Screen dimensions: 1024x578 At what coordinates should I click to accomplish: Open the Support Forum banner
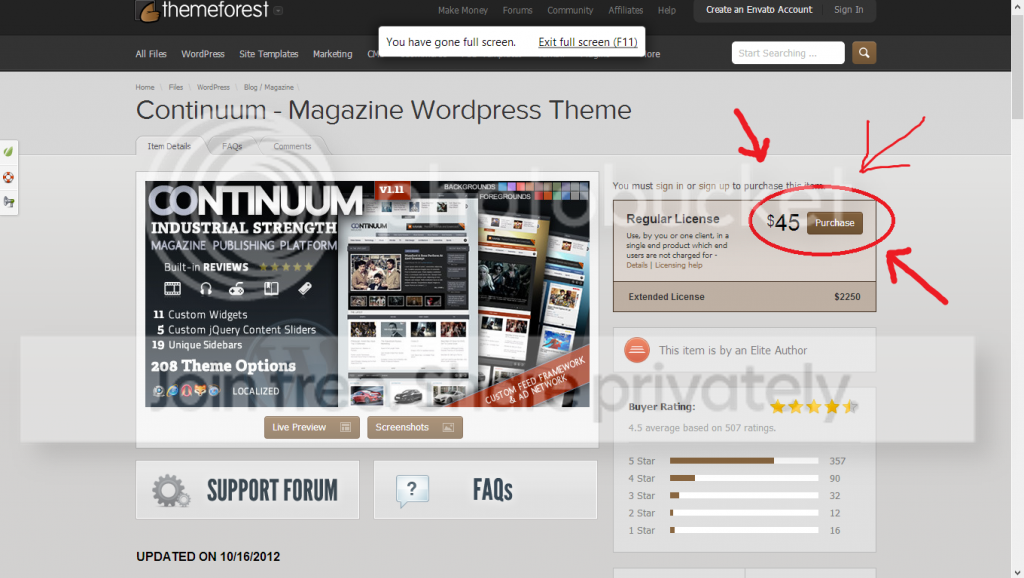click(248, 490)
